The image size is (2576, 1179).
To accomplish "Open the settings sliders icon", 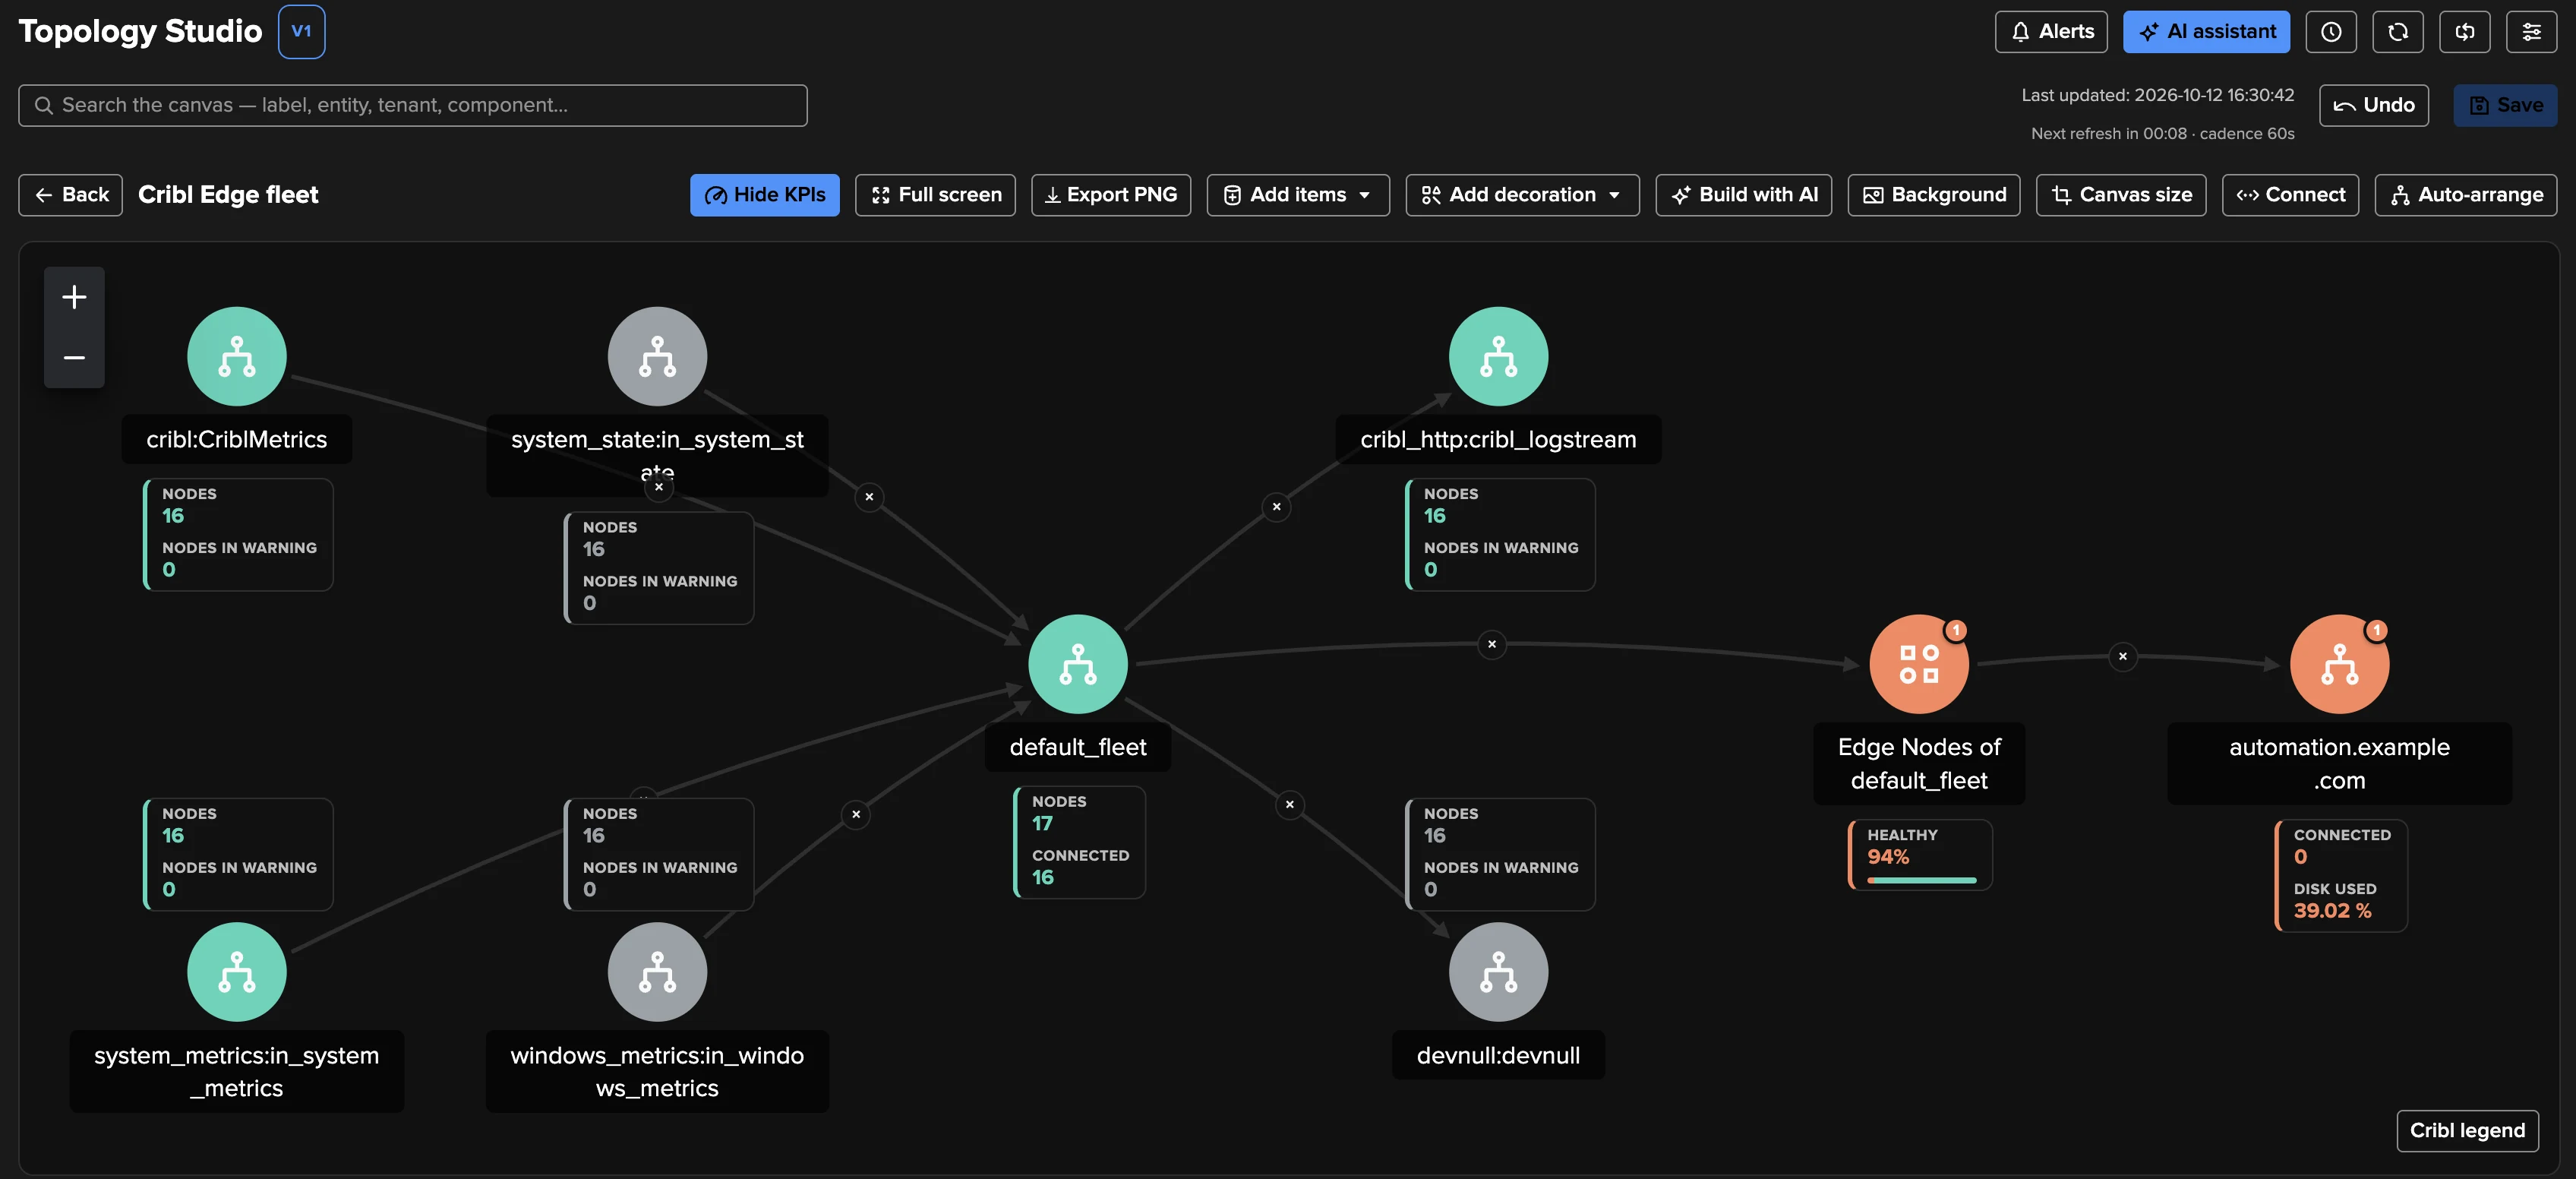I will point(2532,32).
